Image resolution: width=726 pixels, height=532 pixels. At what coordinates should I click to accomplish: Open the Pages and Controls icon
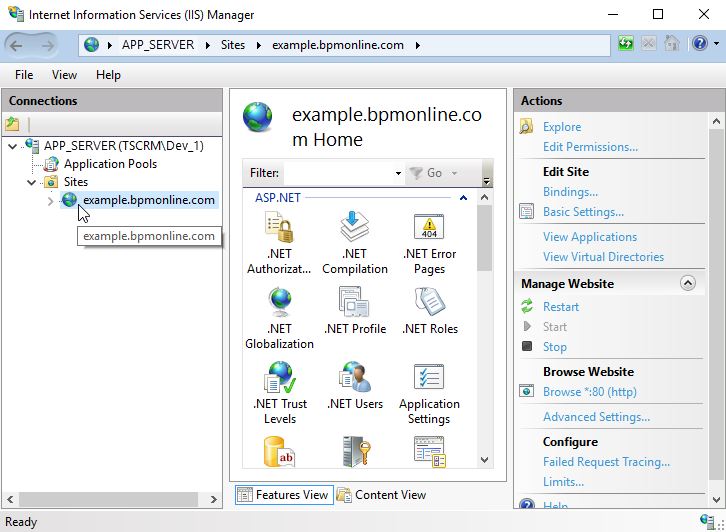click(x=430, y=451)
